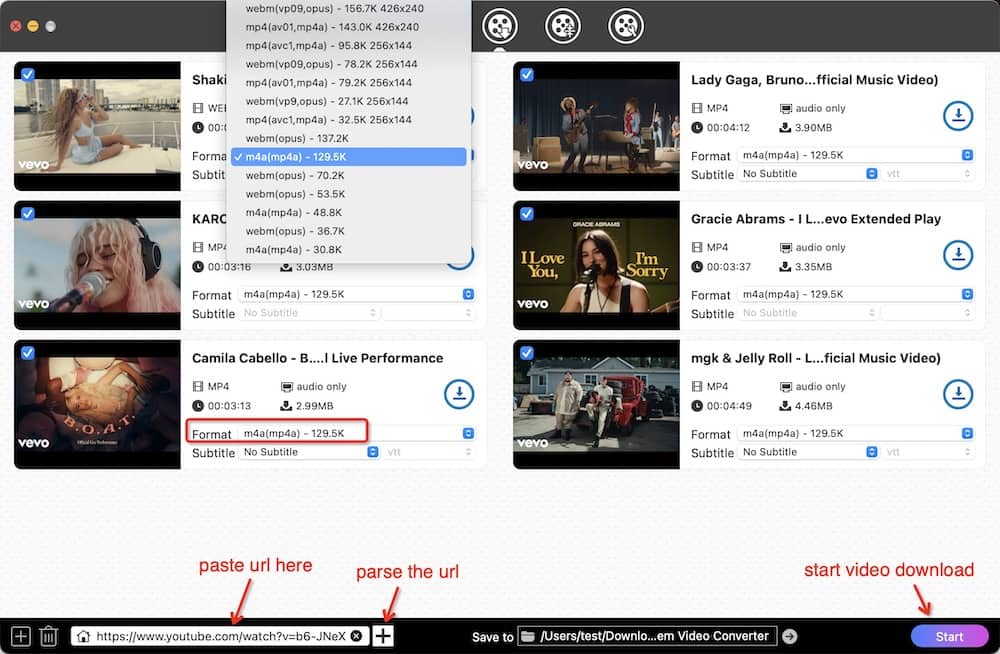Select webm(opus) - 137.2K format option

pos(297,138)
